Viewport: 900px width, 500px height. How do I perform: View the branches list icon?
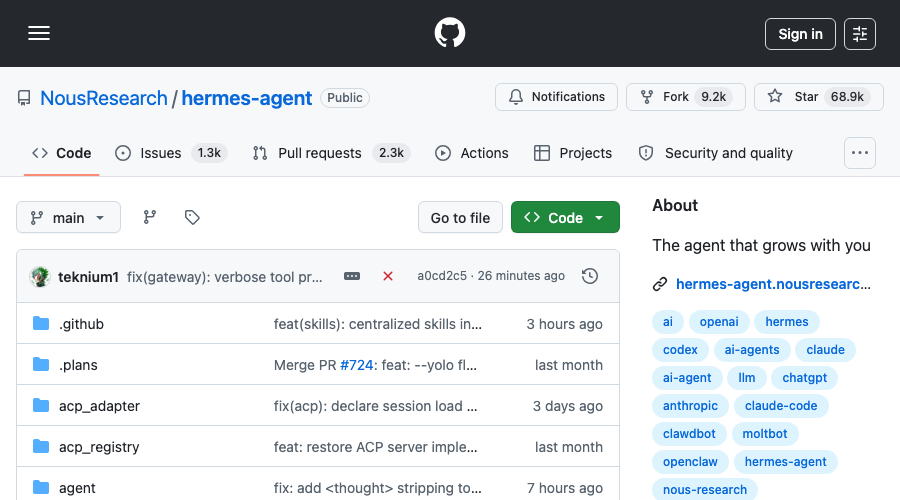pos(150,217)
